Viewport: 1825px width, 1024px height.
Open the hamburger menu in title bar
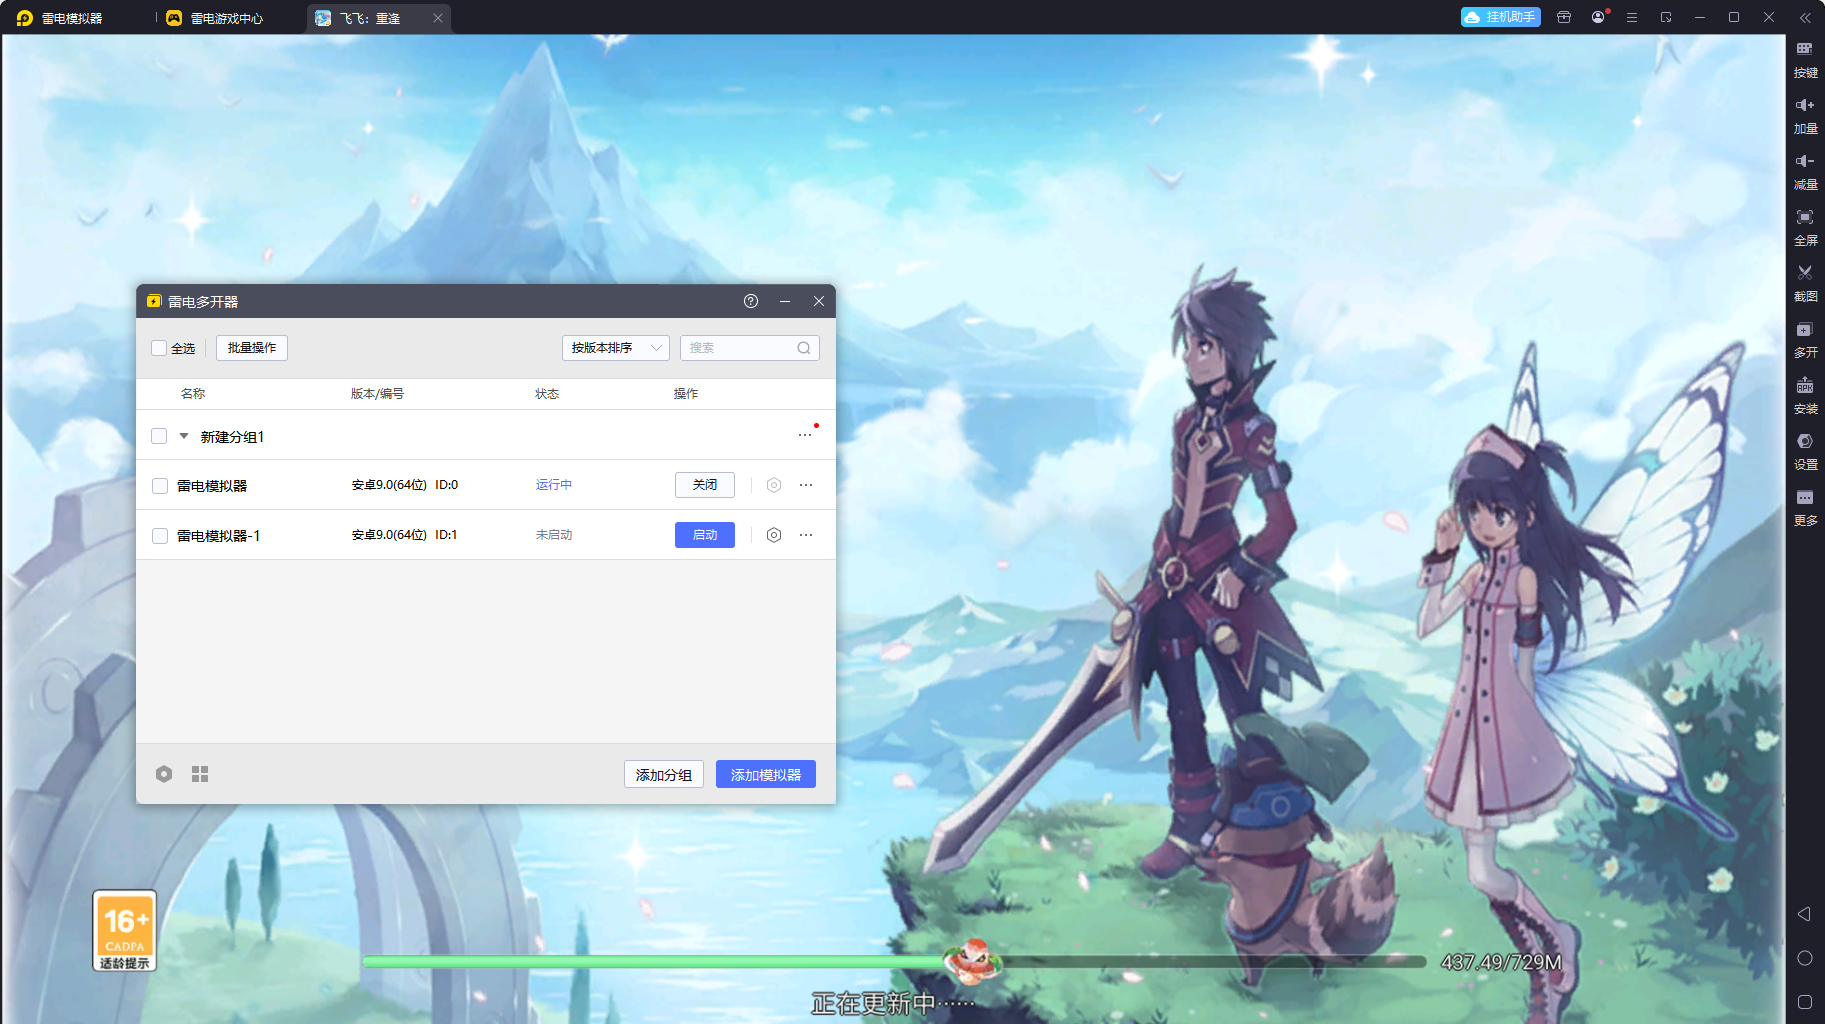(1632, 17)
